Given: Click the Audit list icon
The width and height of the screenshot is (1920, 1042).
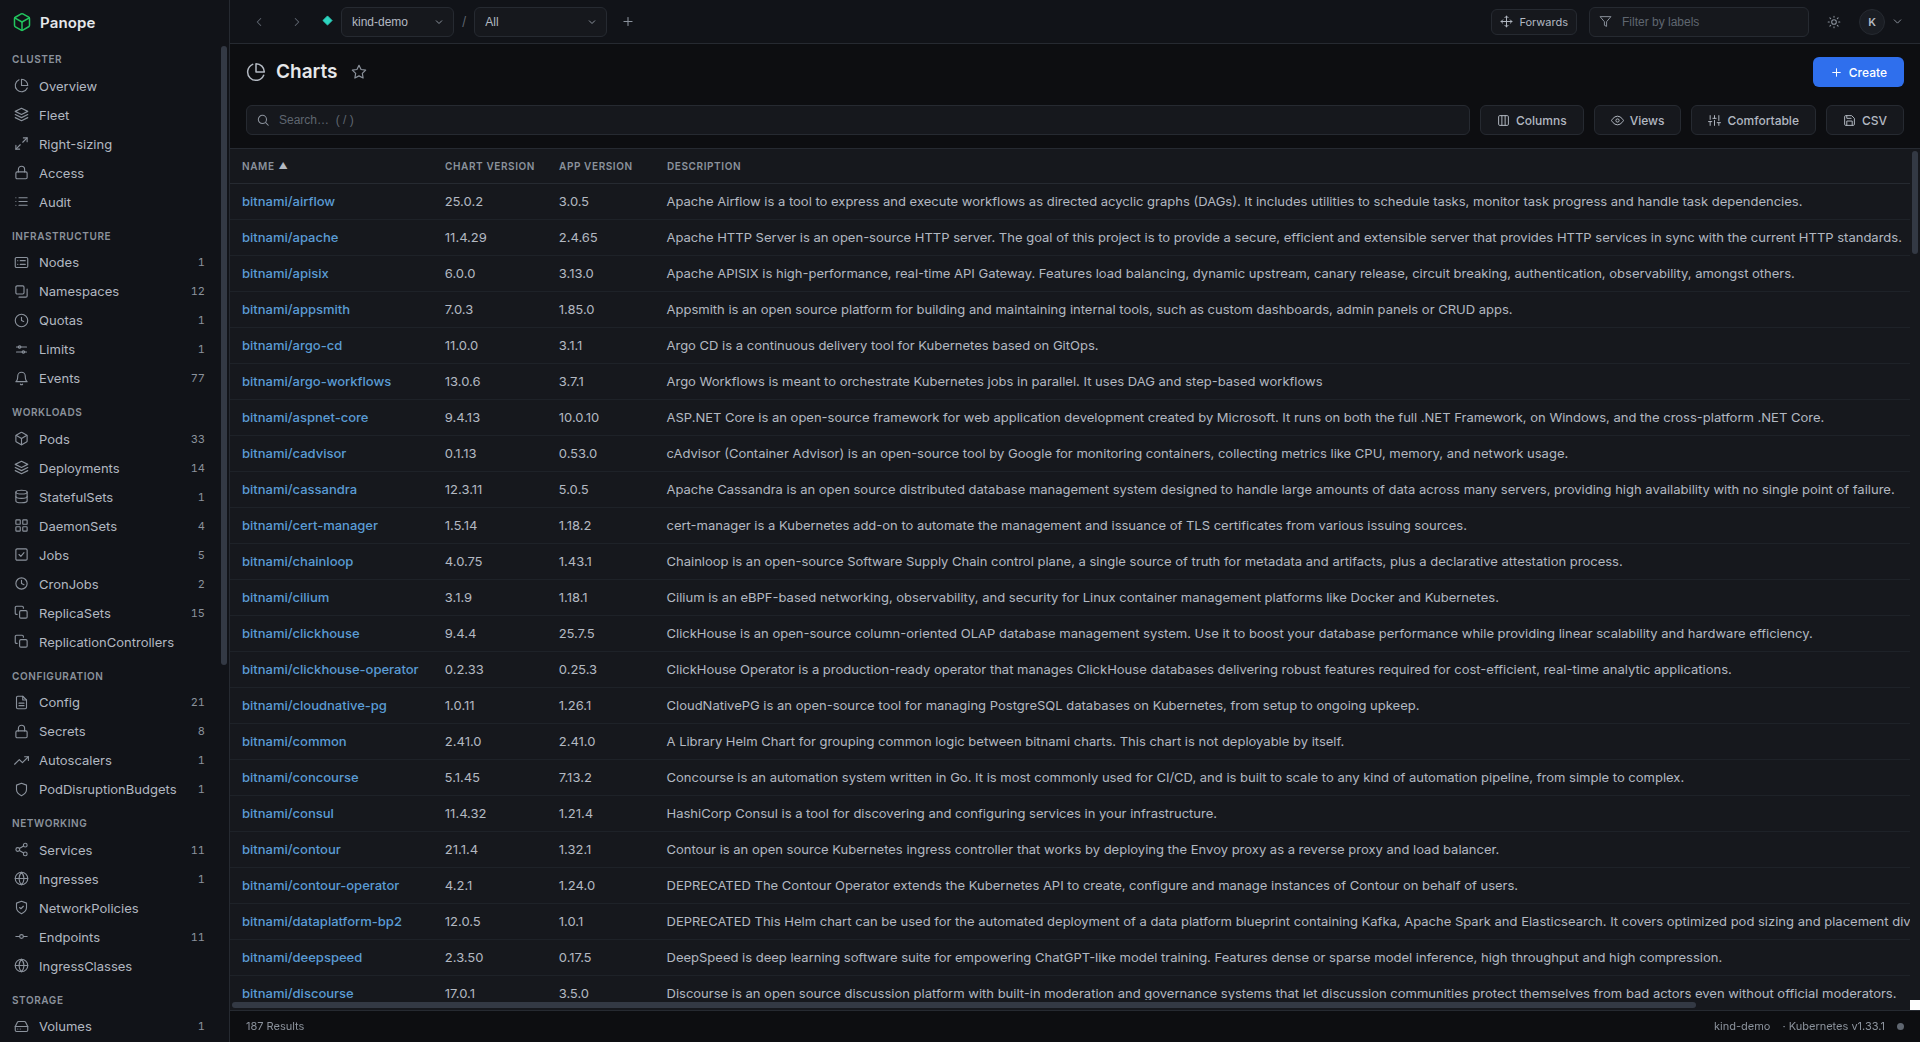Looking at the screenshot, I should point(21,202).
